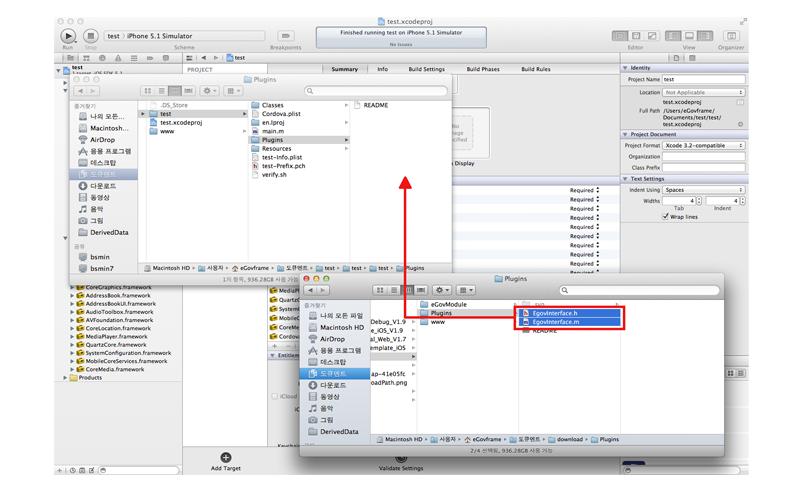Click the Organization text field
Viewport: 800px width, 500px height.
point(704,157)
